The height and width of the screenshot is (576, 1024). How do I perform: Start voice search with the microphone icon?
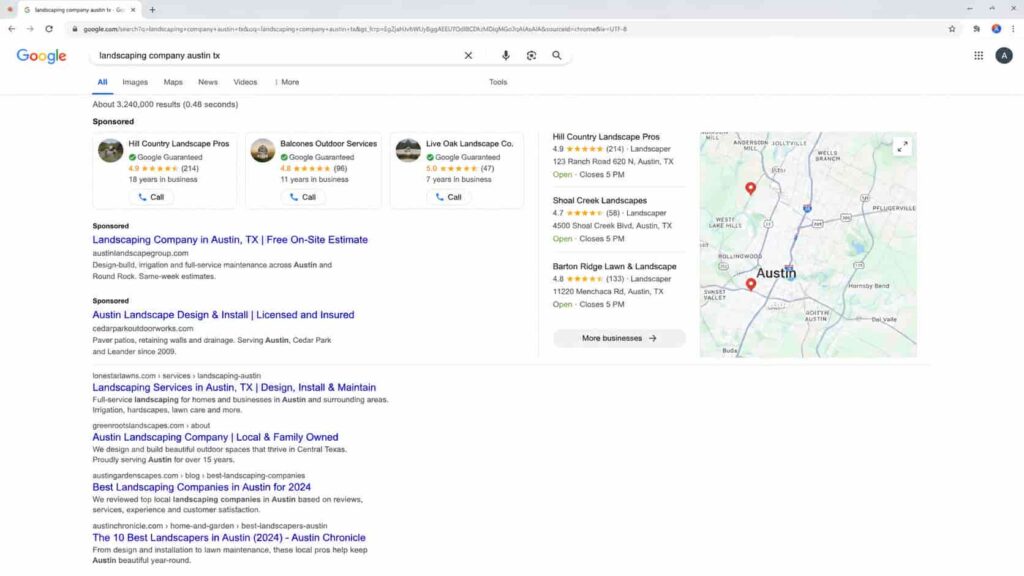(x=505, y=56)
